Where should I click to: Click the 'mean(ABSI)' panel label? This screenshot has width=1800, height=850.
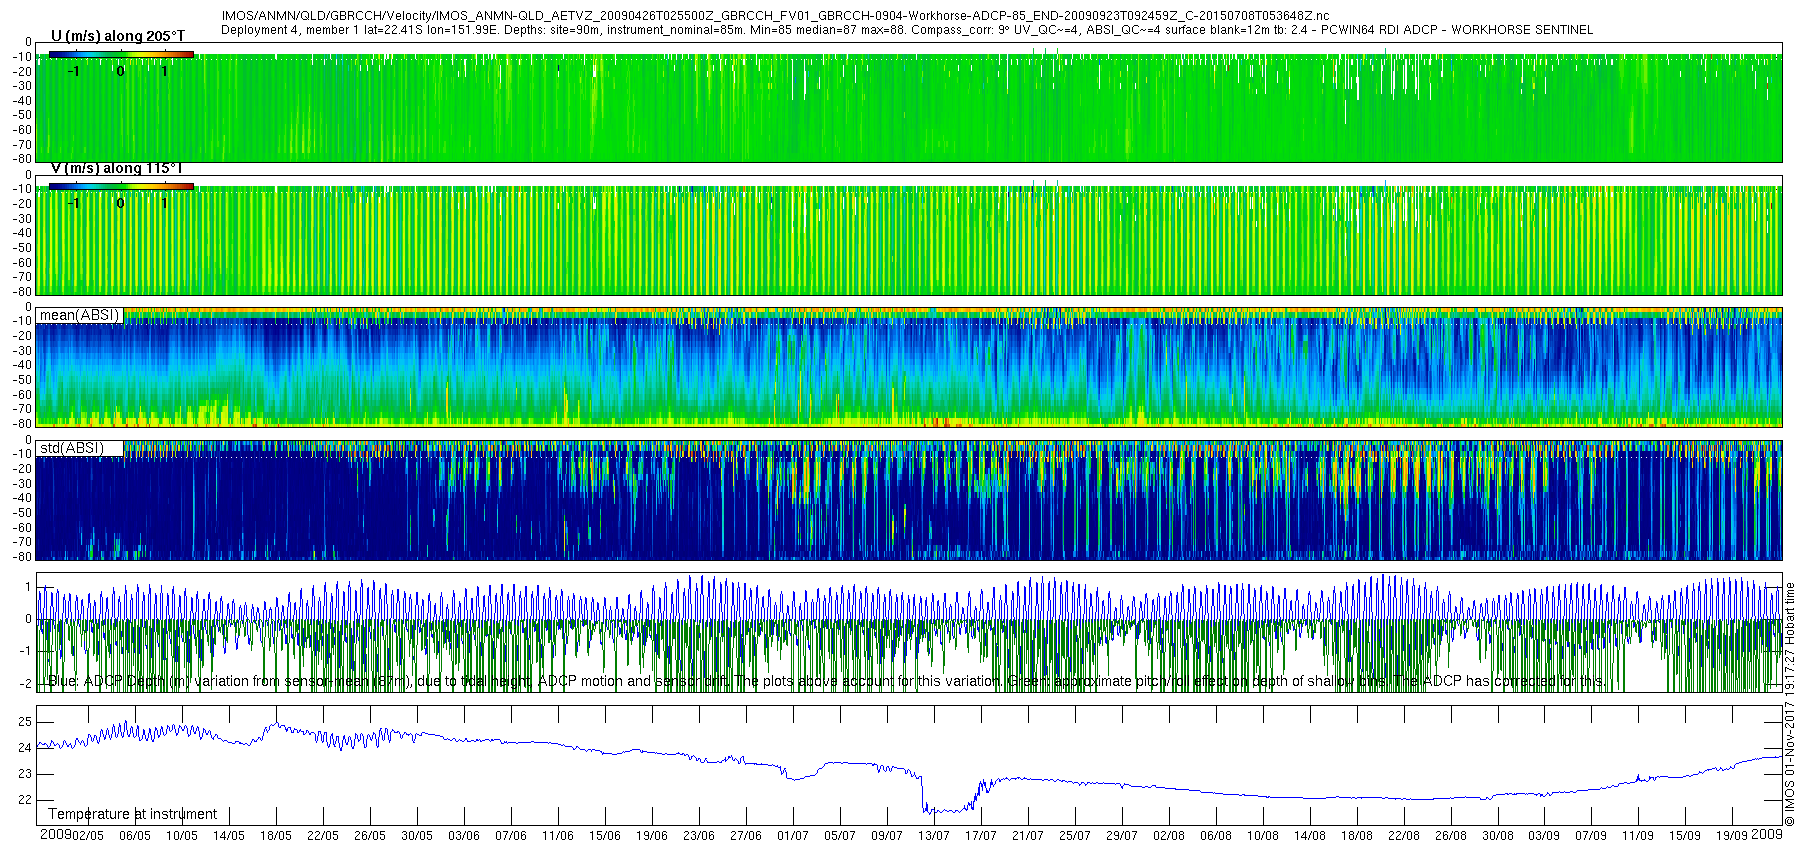click(79, 315)
